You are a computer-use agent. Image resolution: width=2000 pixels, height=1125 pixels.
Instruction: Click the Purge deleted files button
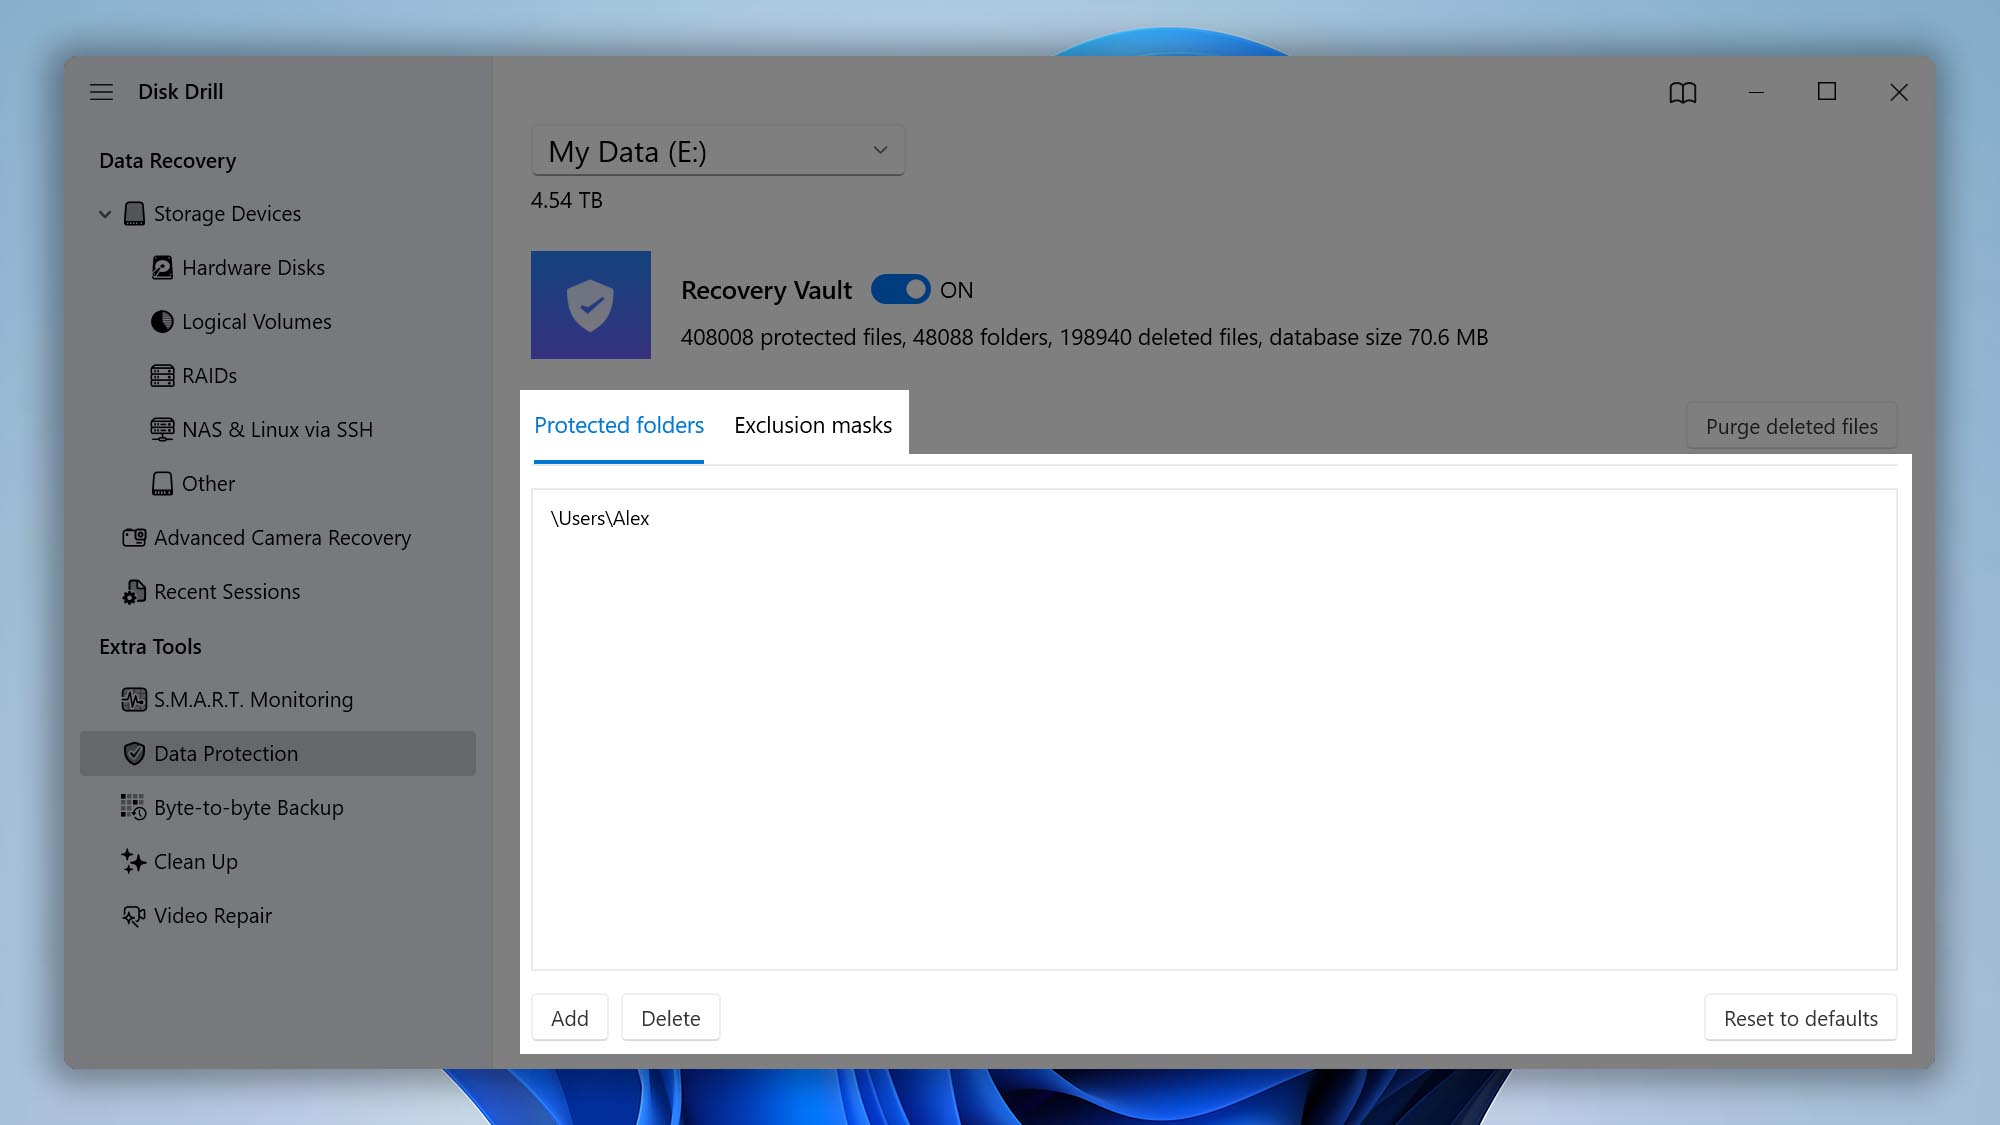point(1792,427)
